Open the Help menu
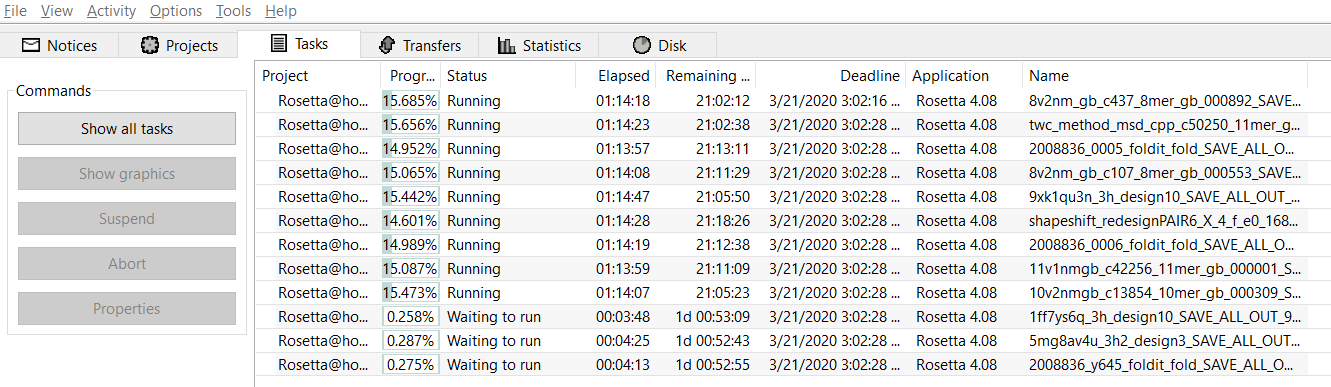 point(281,11)
